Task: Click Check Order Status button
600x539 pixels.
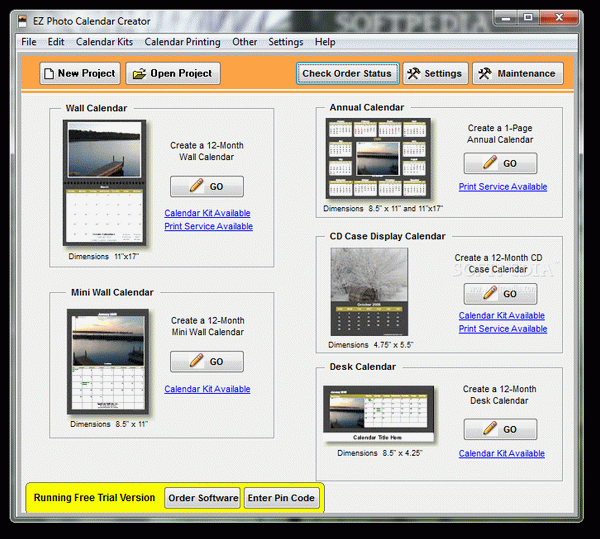Action: point(347,73)
